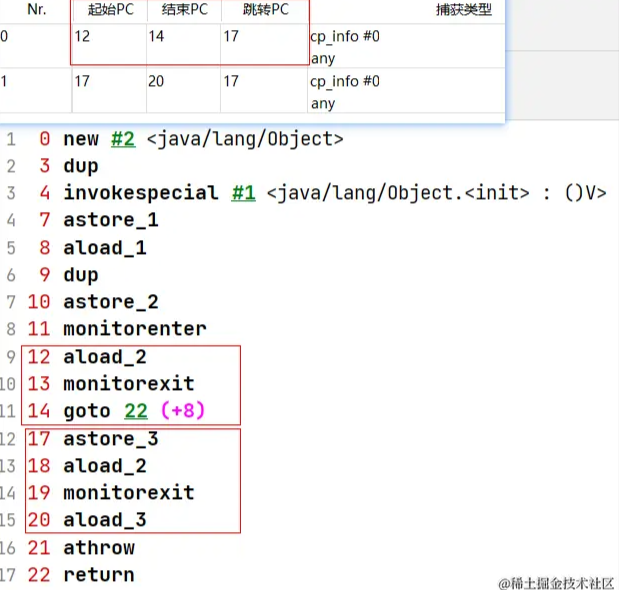Select end PC cell 14 in row 0
The height and width of the screenshot is (590, 619).
click(156, 36)
